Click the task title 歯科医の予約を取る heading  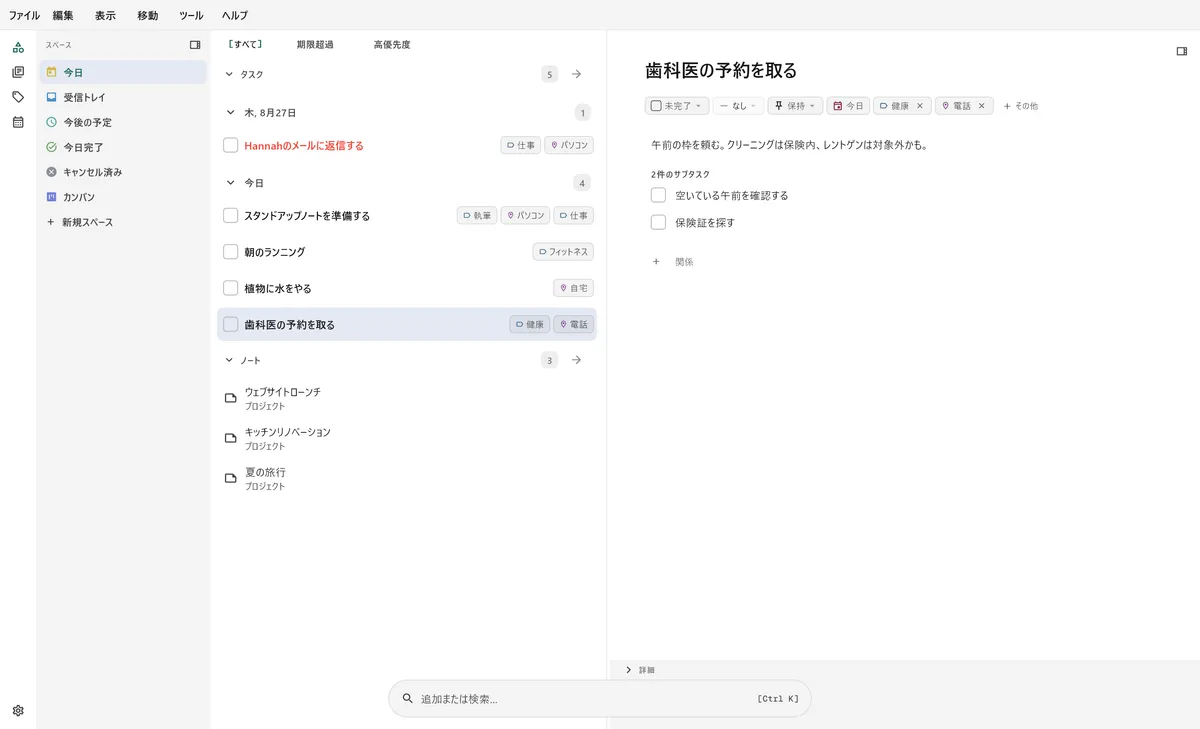721,70
